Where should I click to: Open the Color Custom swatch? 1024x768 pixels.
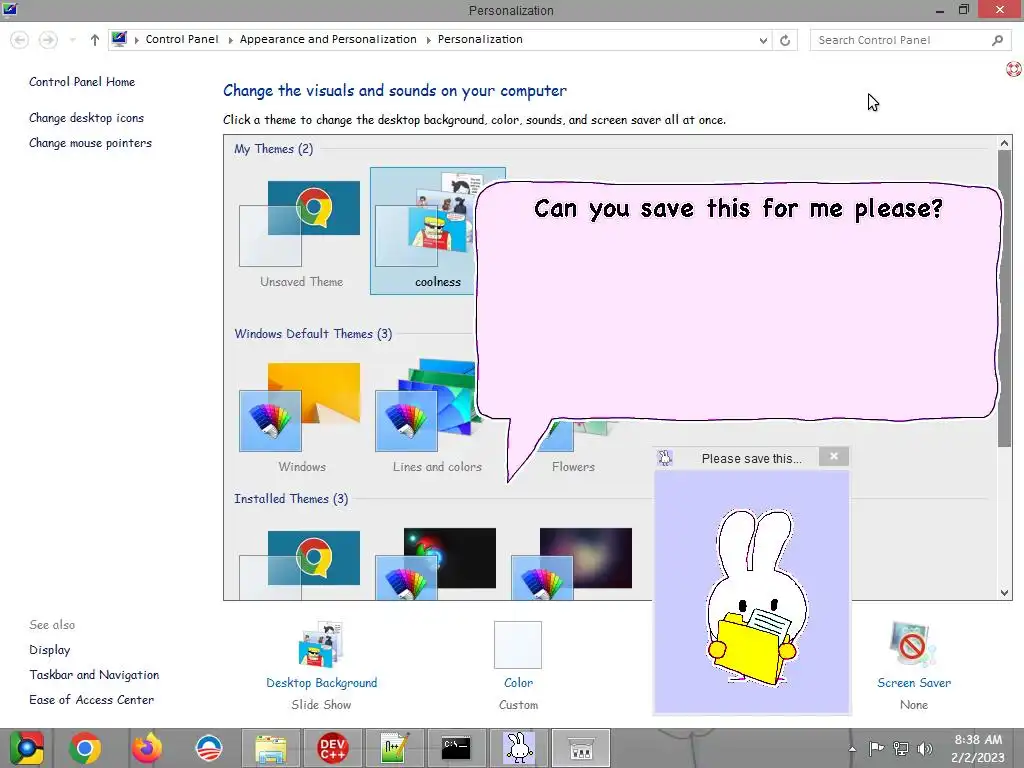518,645
